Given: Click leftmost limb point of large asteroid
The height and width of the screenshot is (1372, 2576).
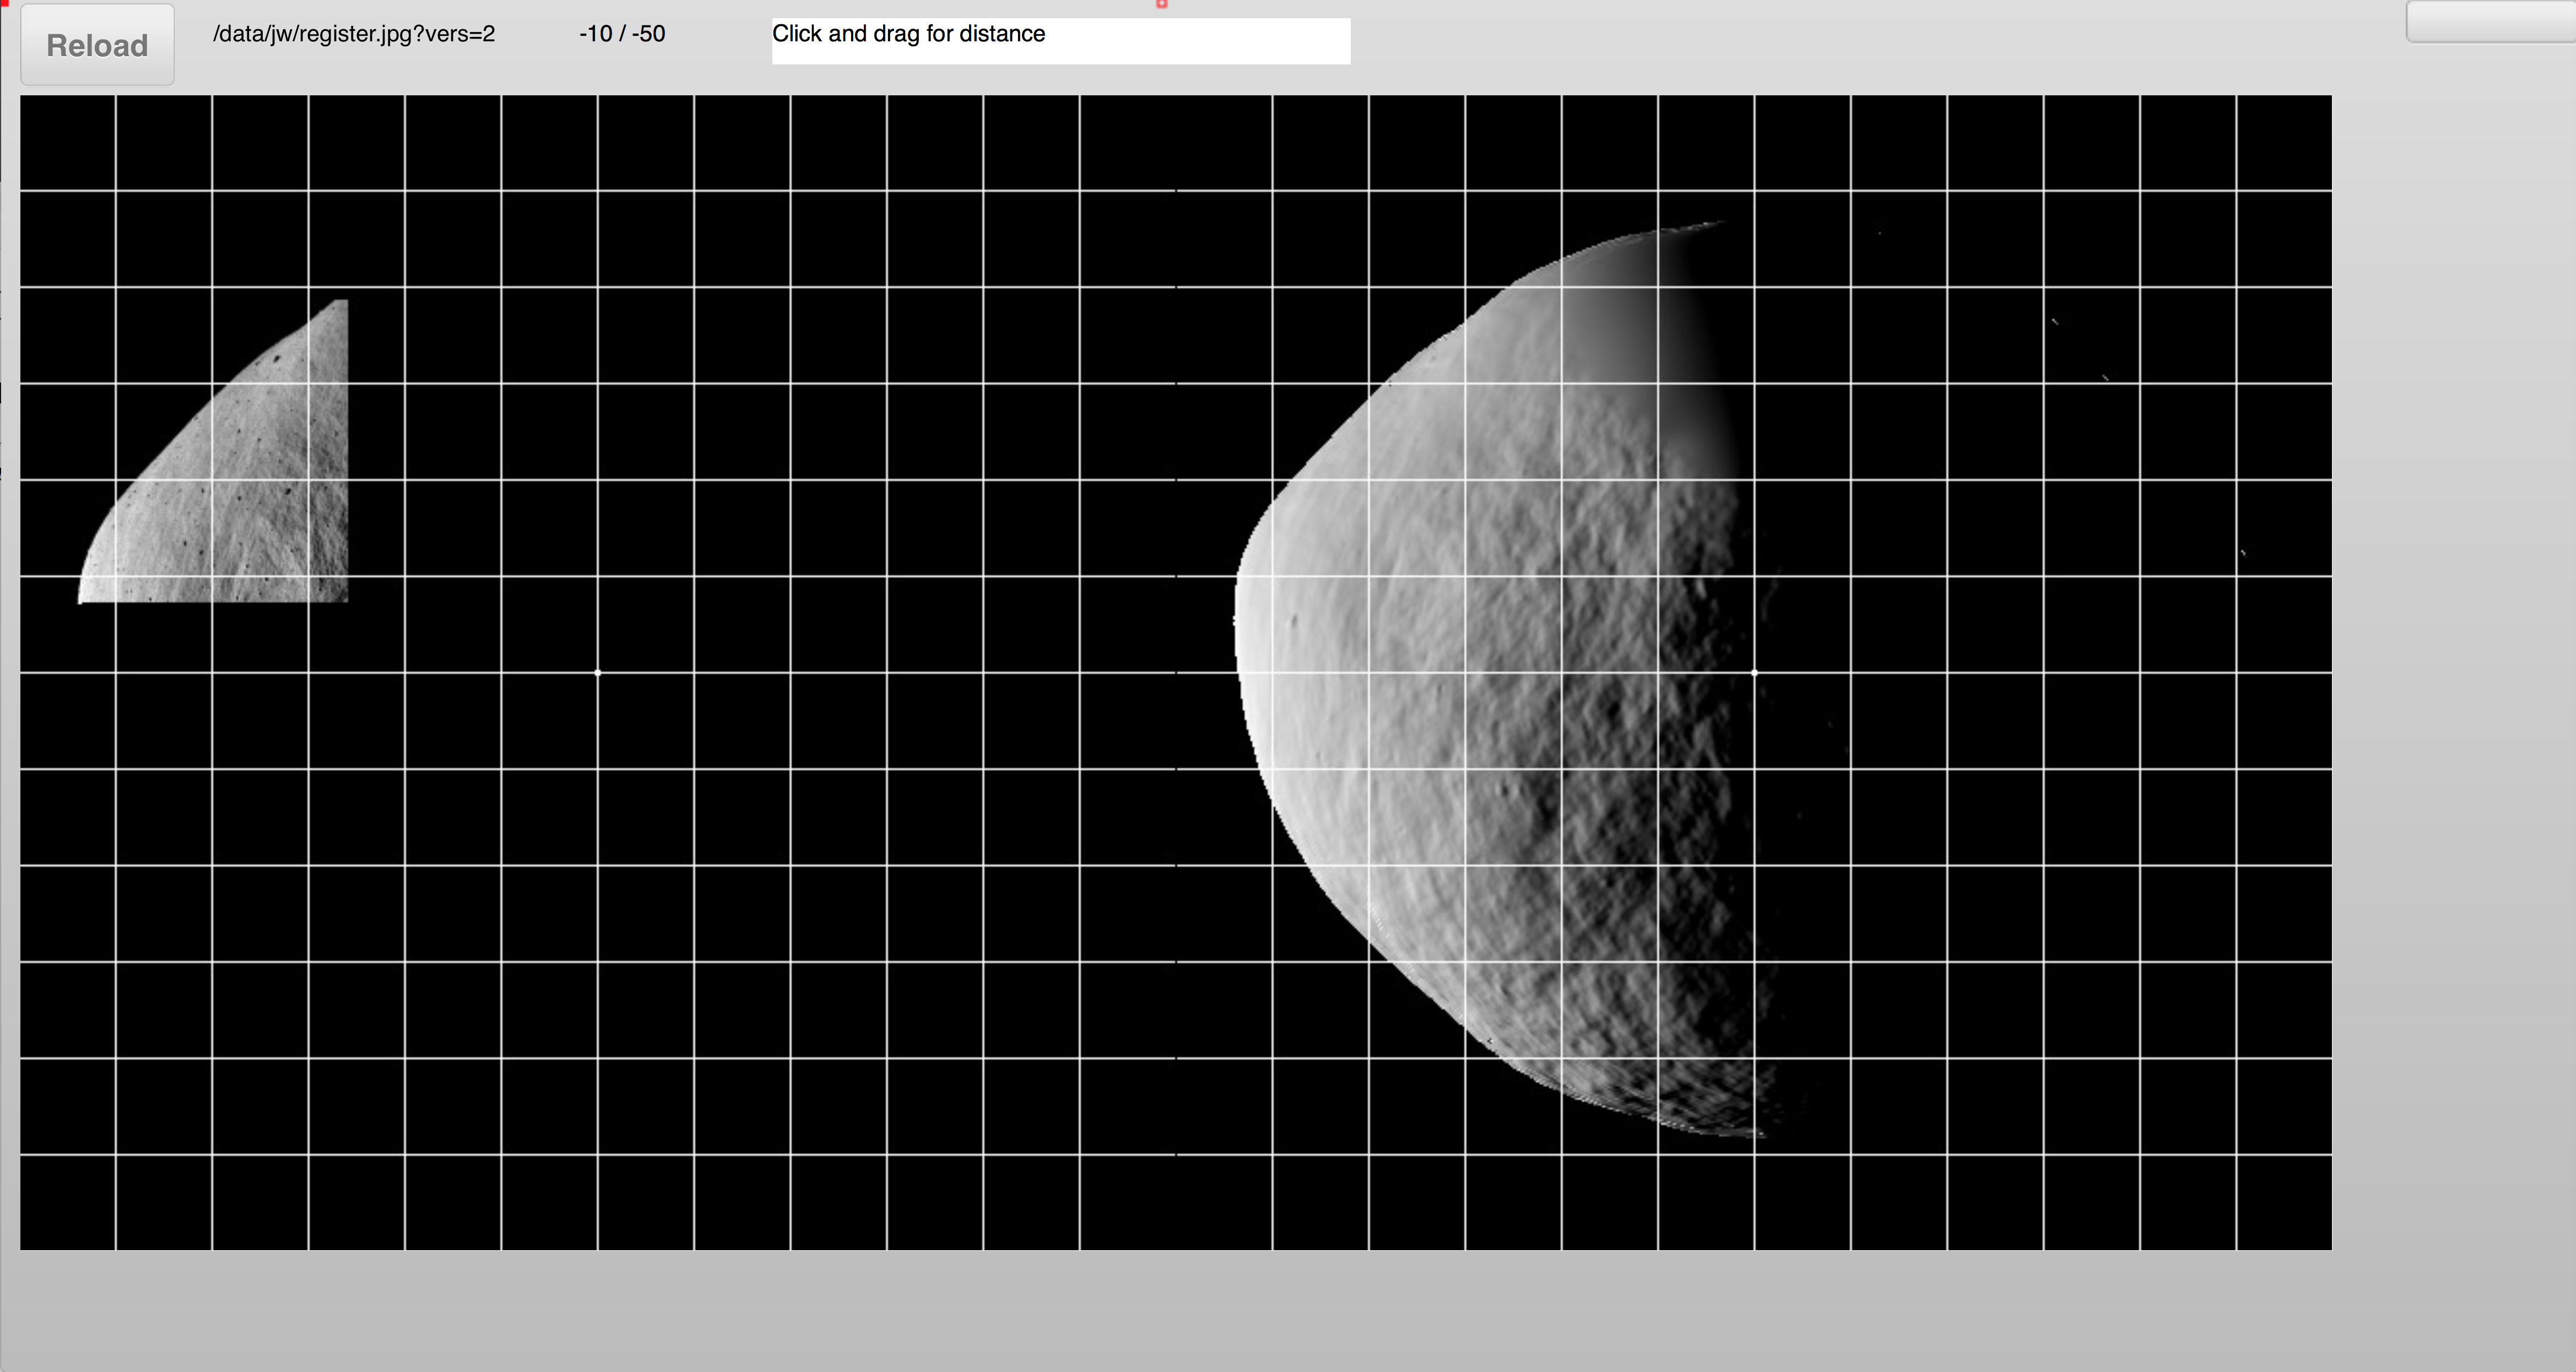Looking at the screenshot, I should pos(1236,620).
